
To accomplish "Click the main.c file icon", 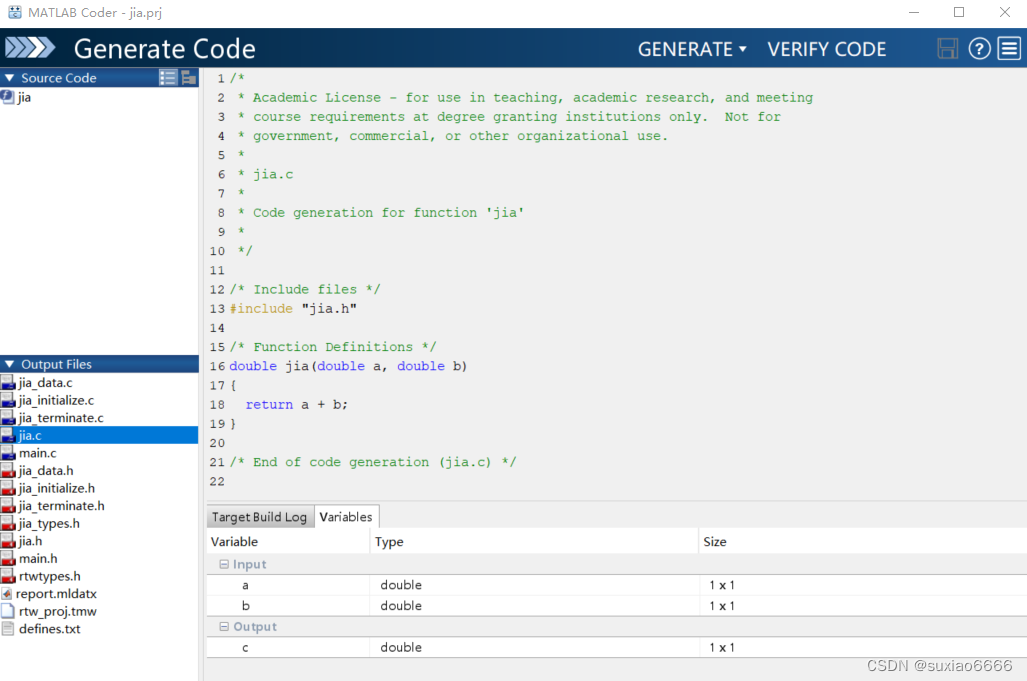I will [x=8, y=453].
